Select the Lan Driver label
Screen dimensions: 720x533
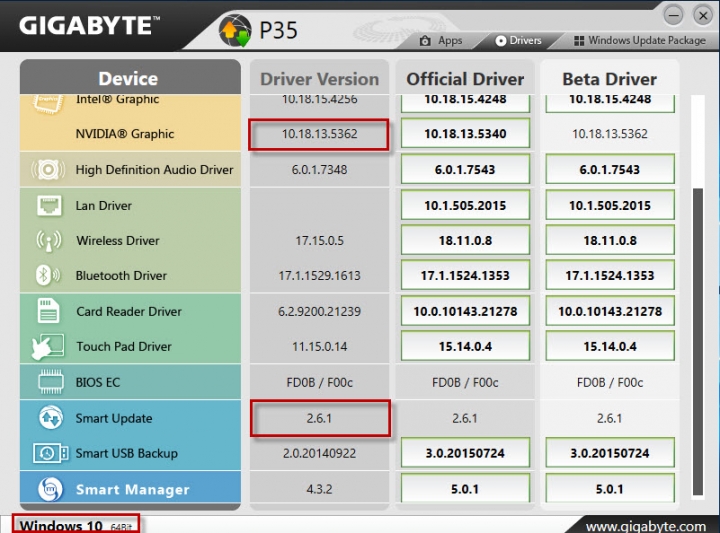tap(103, 206)
